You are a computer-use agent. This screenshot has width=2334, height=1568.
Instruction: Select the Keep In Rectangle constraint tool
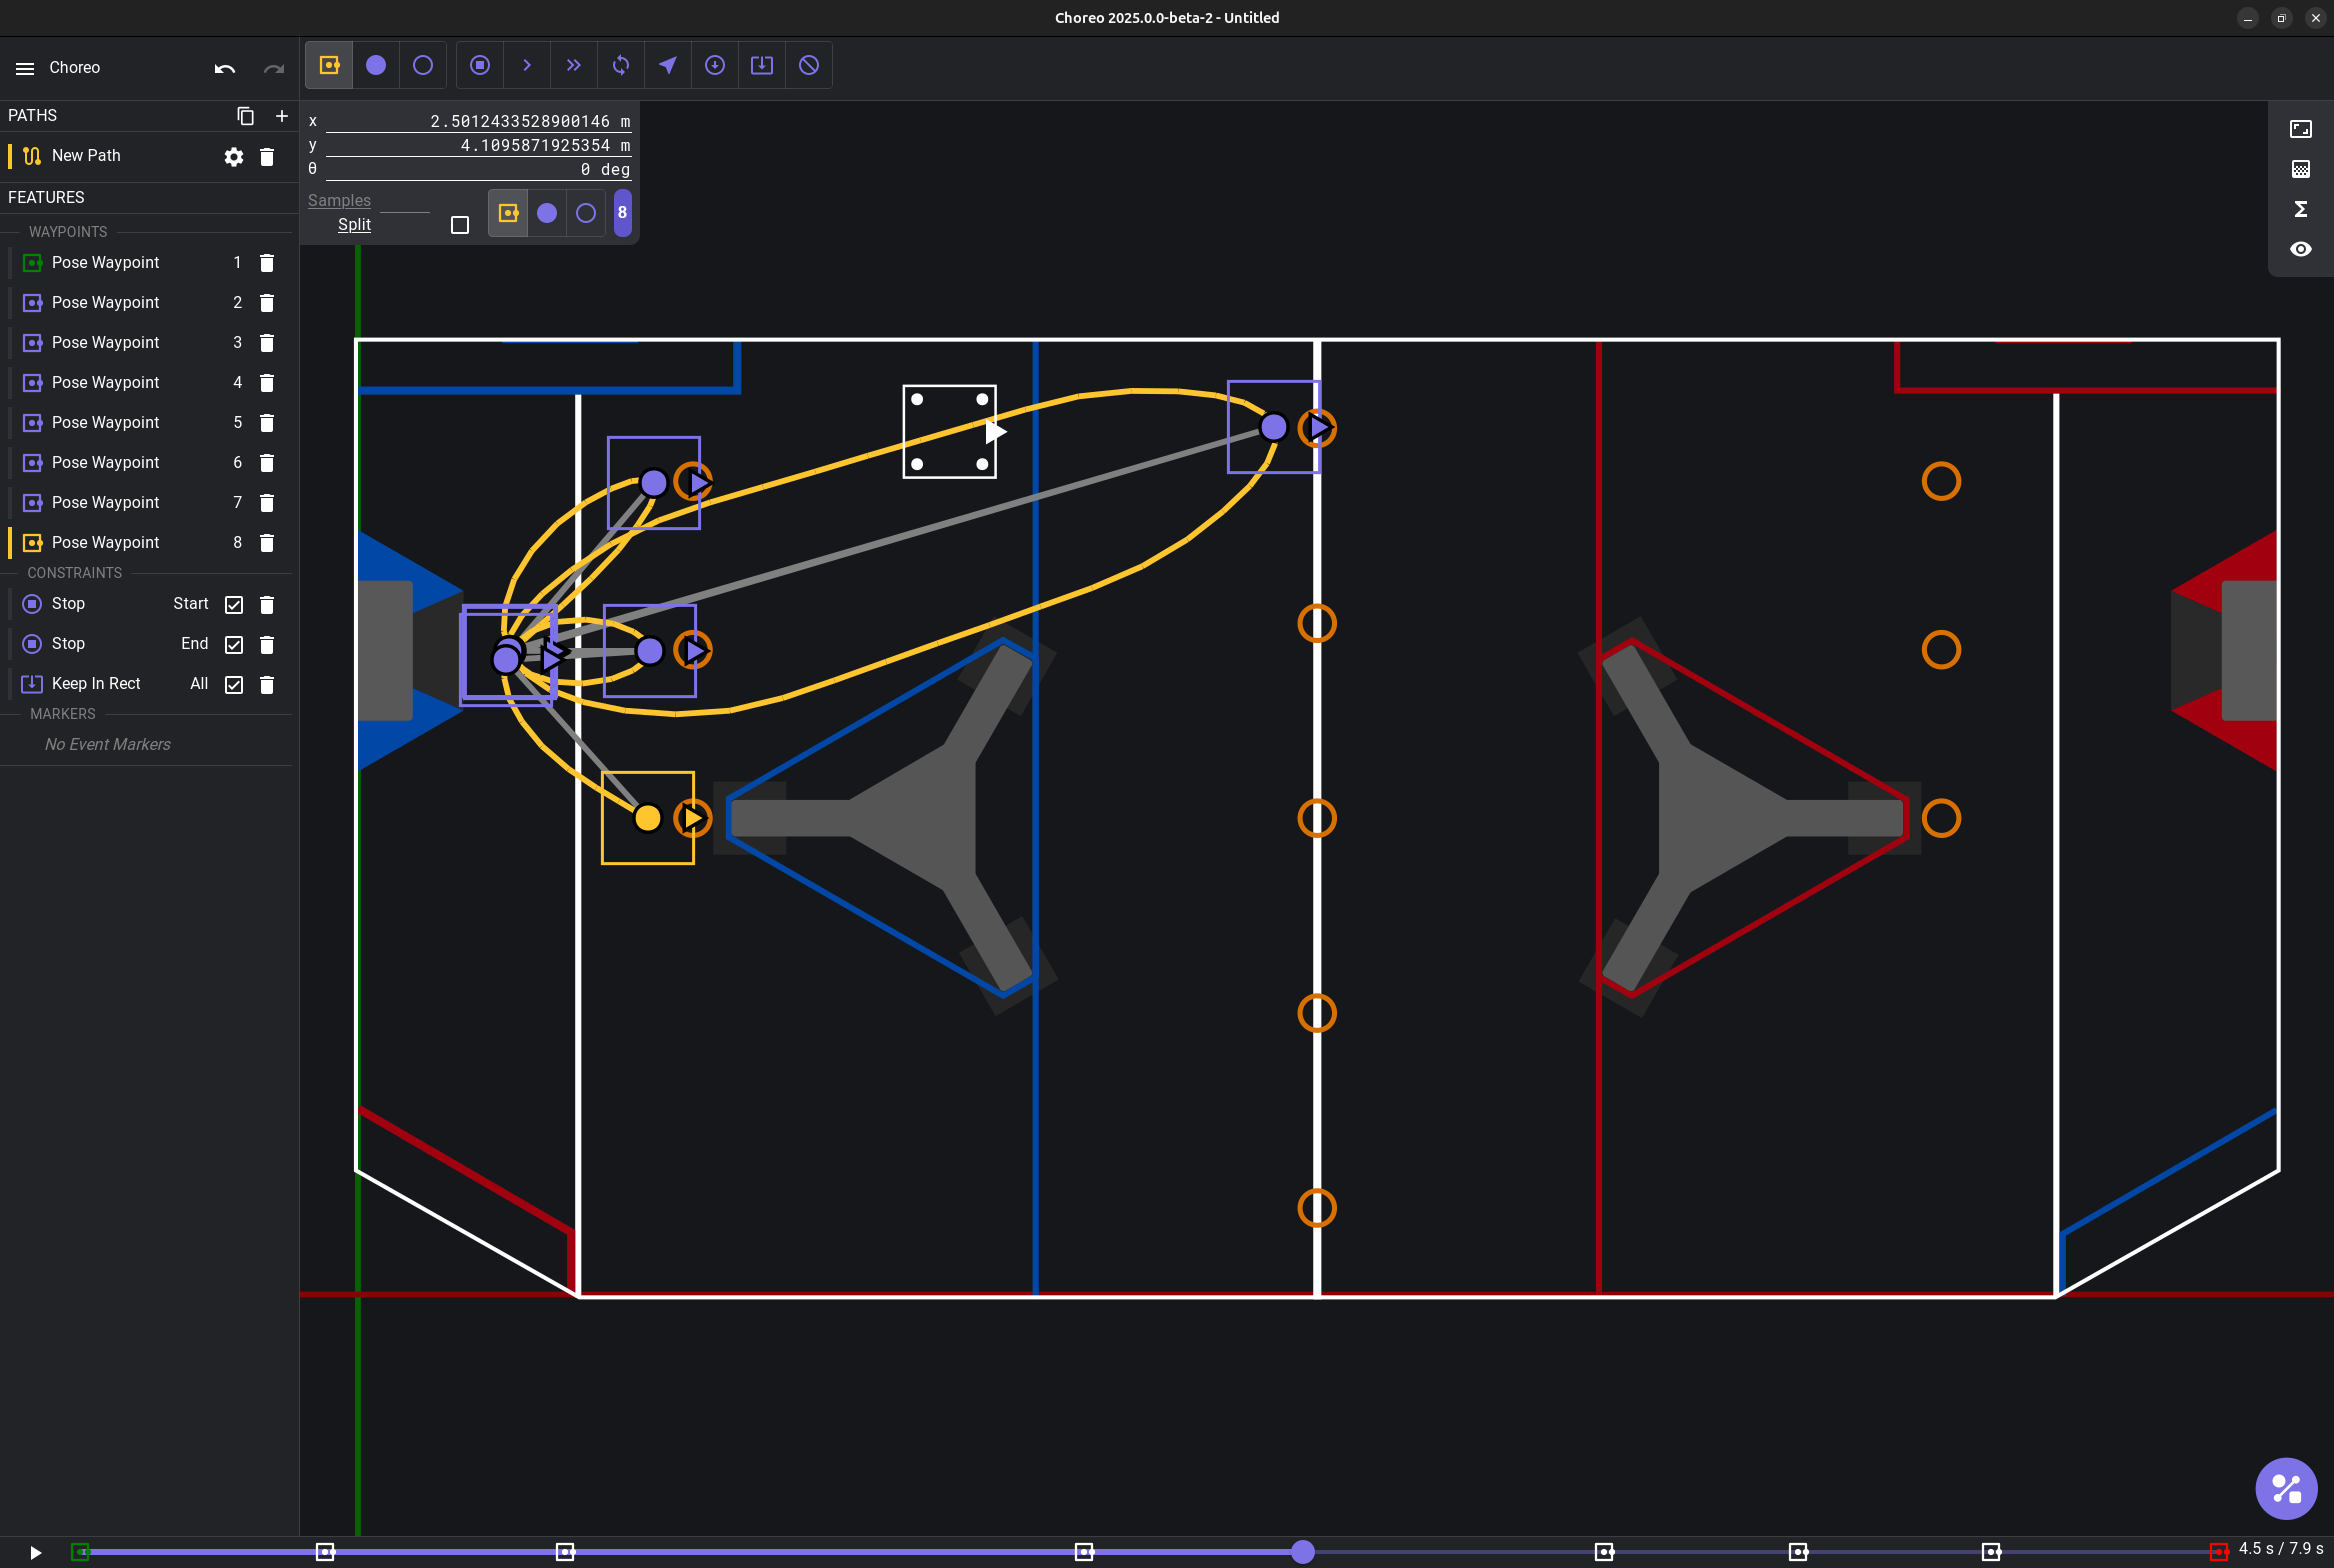[761, 65]
